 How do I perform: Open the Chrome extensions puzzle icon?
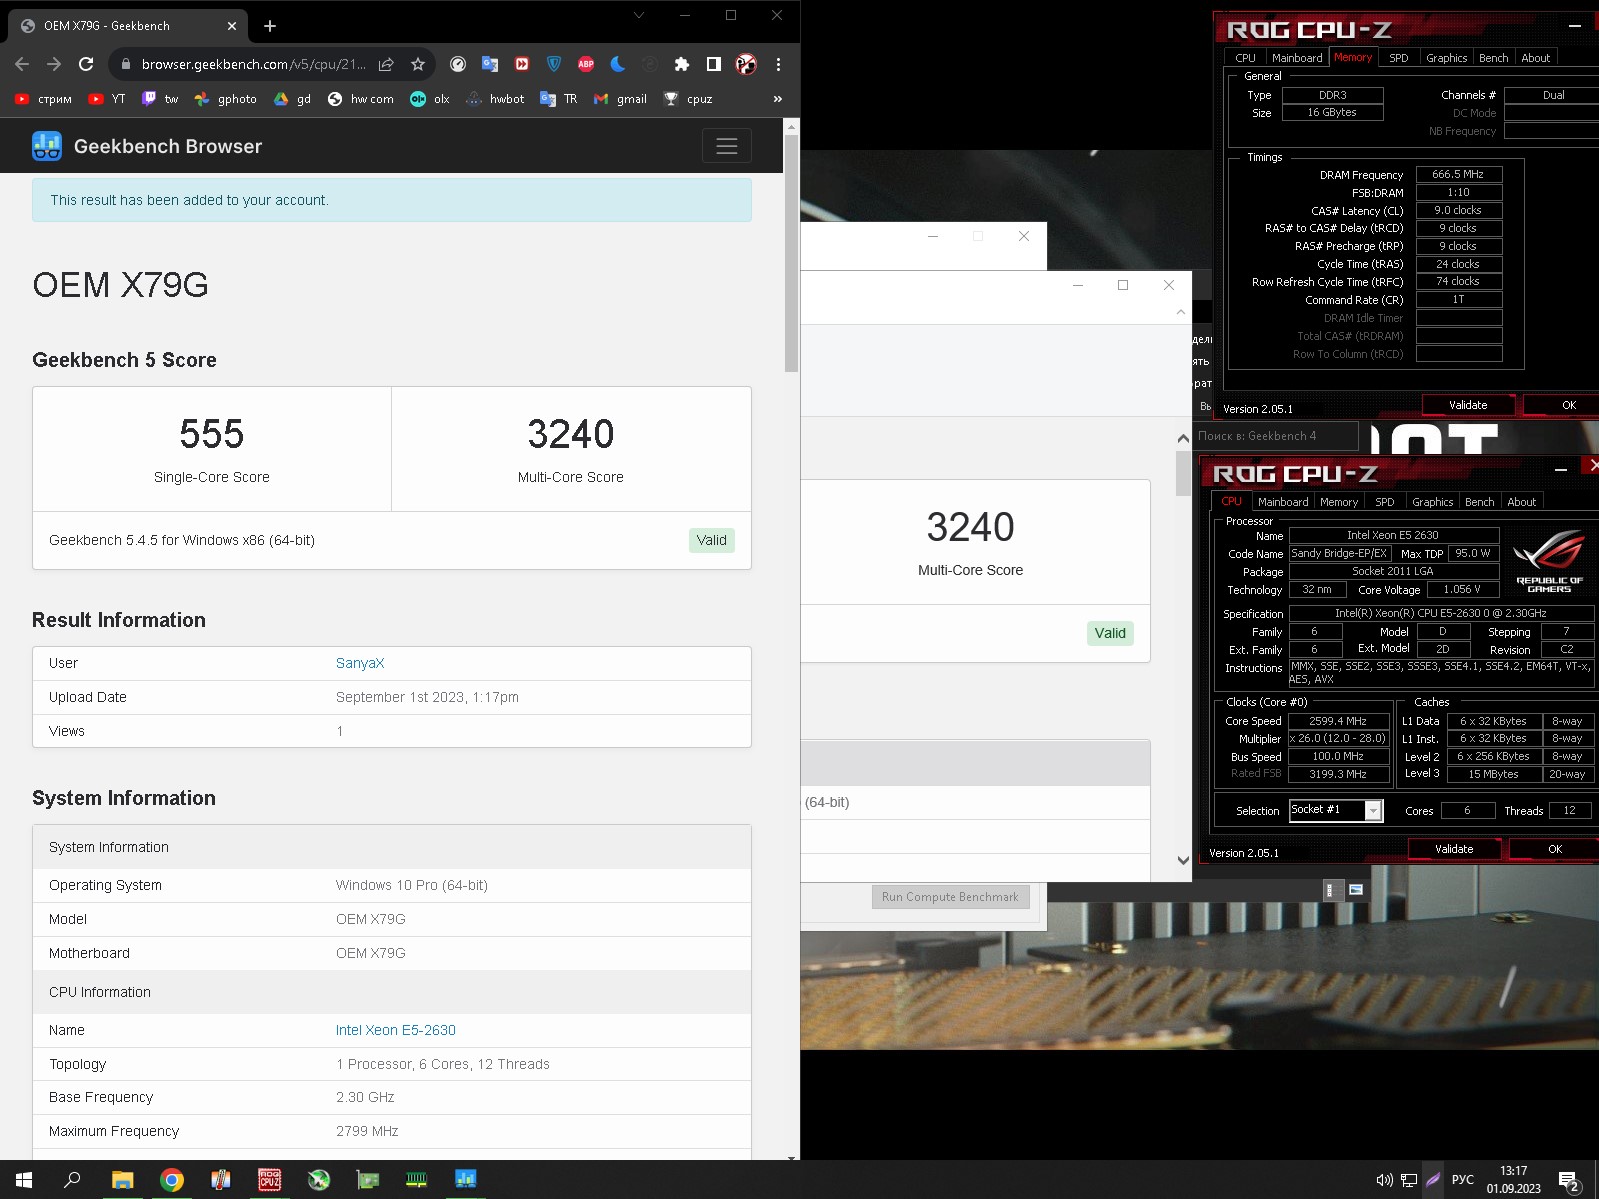pyautogui.click(x=682, y=64)
